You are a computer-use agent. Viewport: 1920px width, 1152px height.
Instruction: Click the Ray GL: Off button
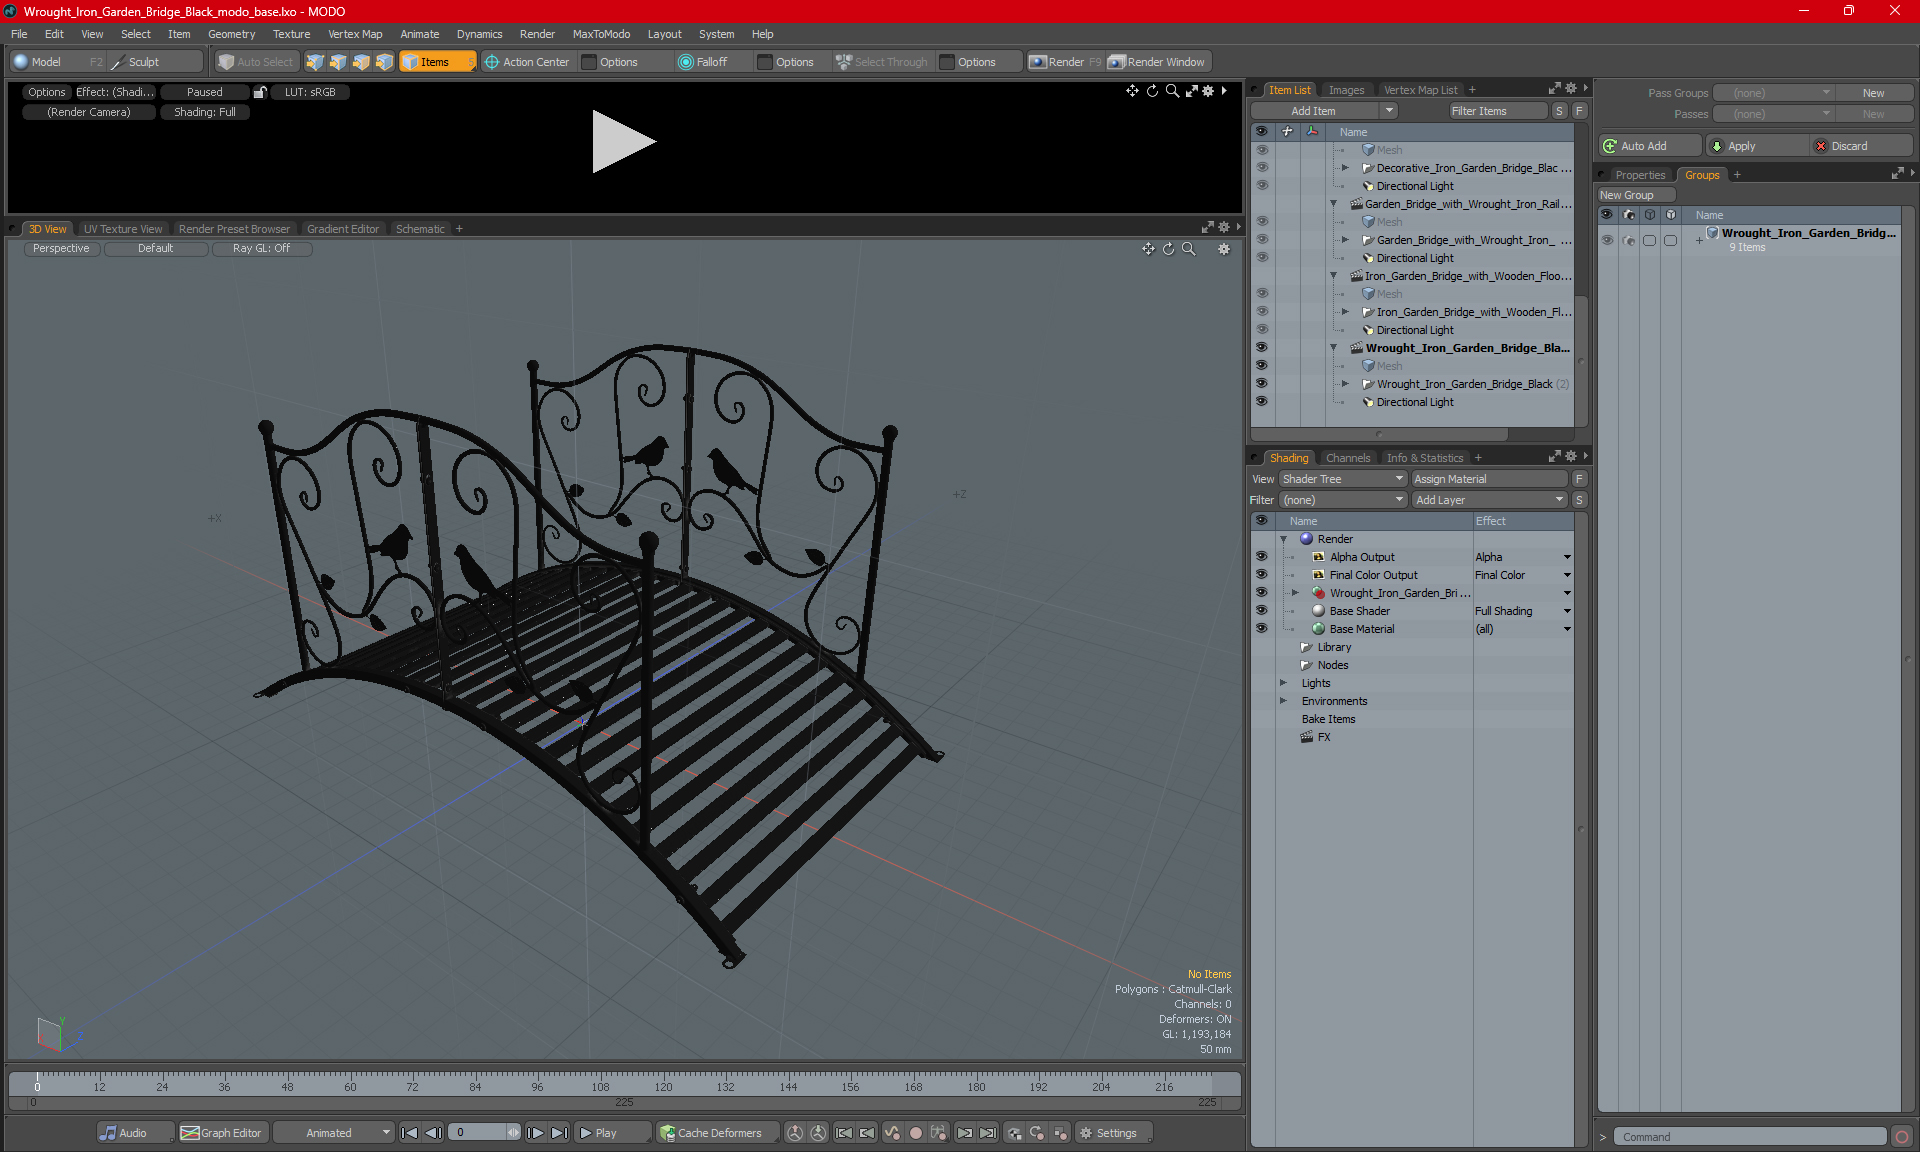tap(261, 249)
